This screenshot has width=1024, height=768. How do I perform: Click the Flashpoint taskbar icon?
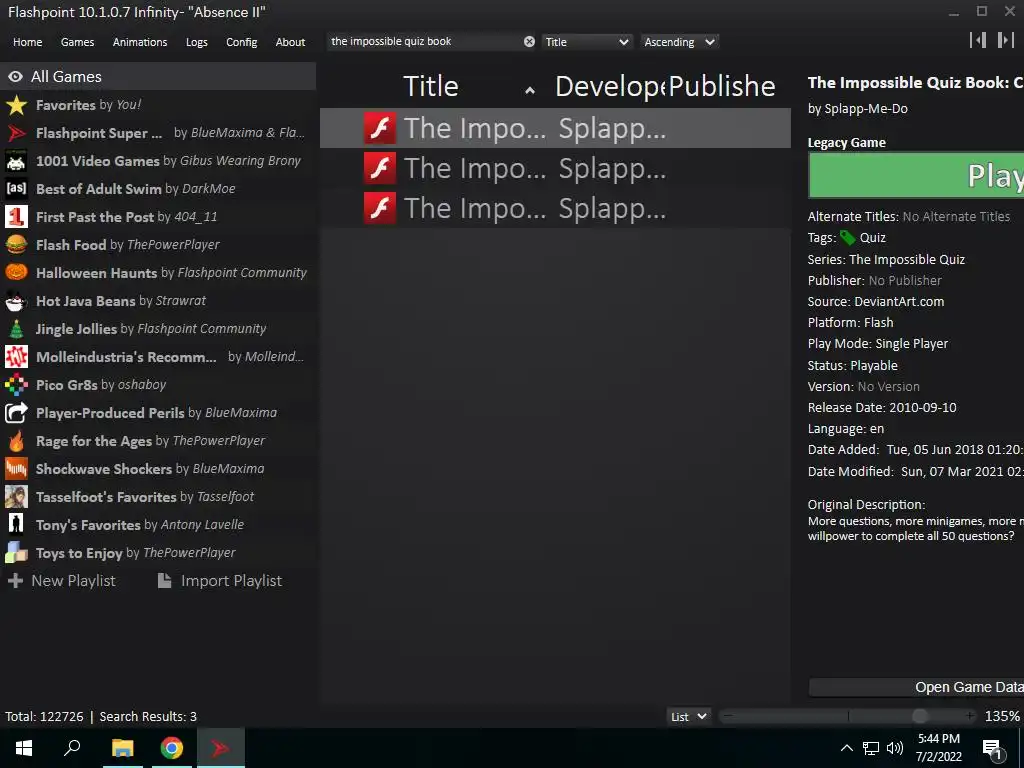pos(220,748)
